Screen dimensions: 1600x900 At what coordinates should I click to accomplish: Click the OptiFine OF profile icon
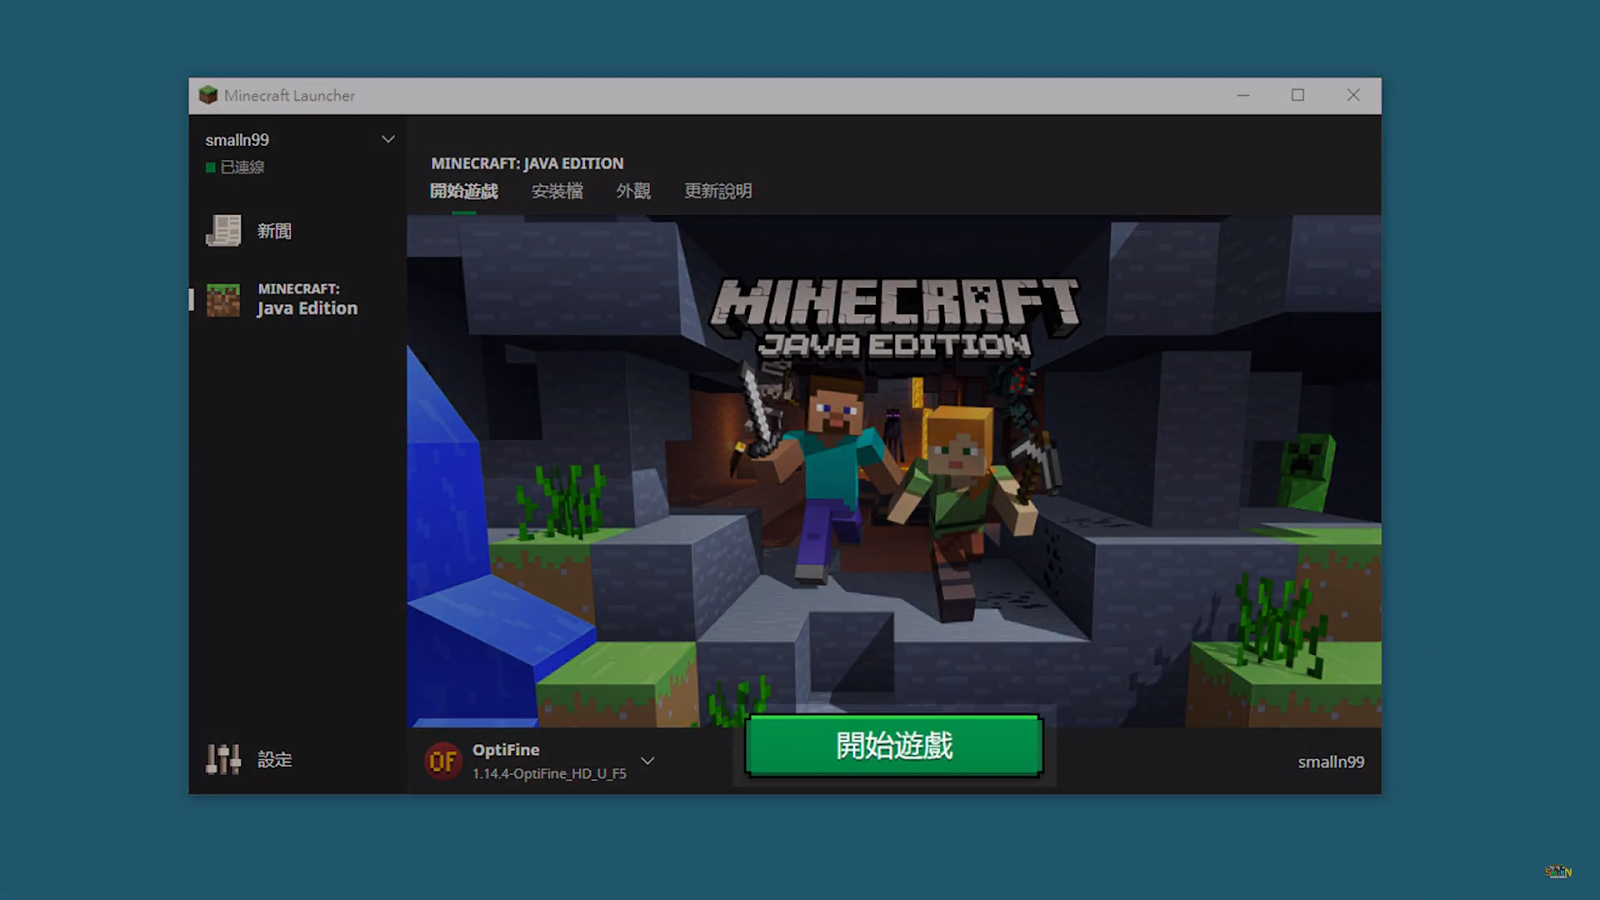pyautogui.click(x=443, y=761)
